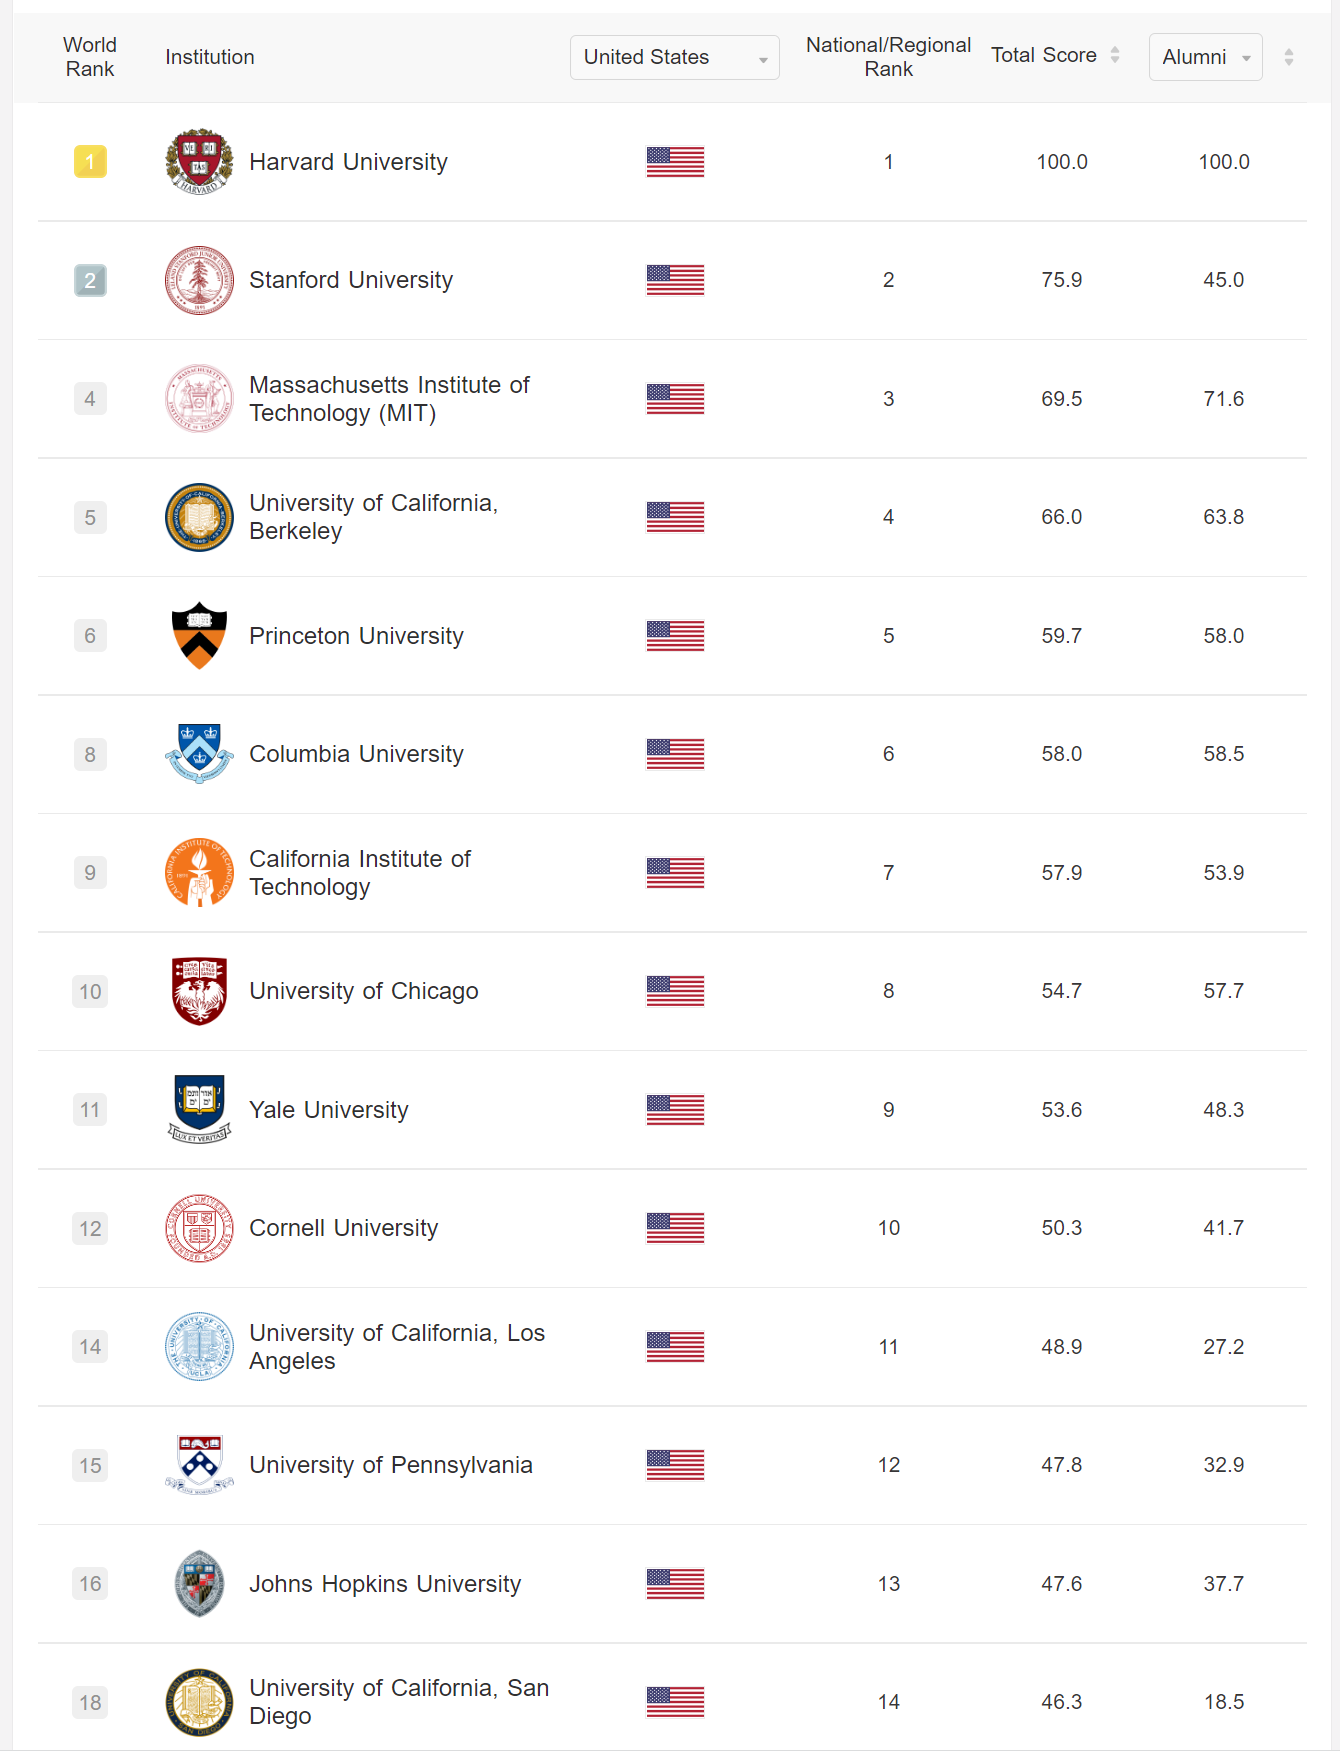The height and width of the screenshot is (1758, 1340).
Task: Click the University of Chicago crest
Action: click(199, 991)
